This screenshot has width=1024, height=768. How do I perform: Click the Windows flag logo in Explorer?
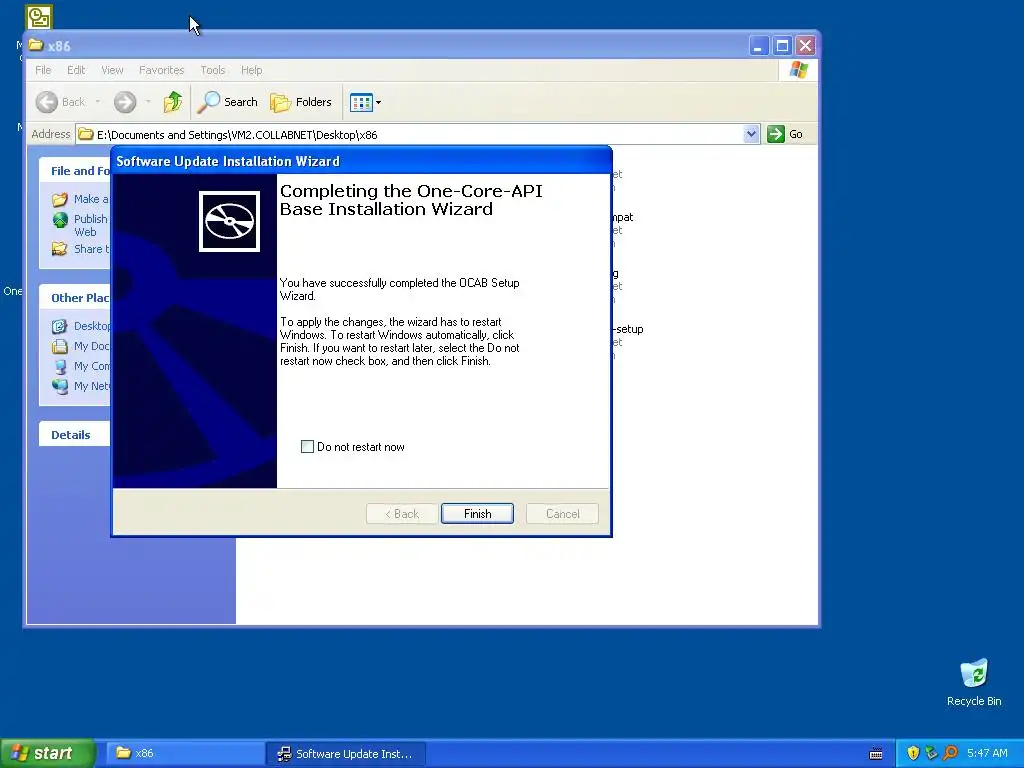coord(798,70)
